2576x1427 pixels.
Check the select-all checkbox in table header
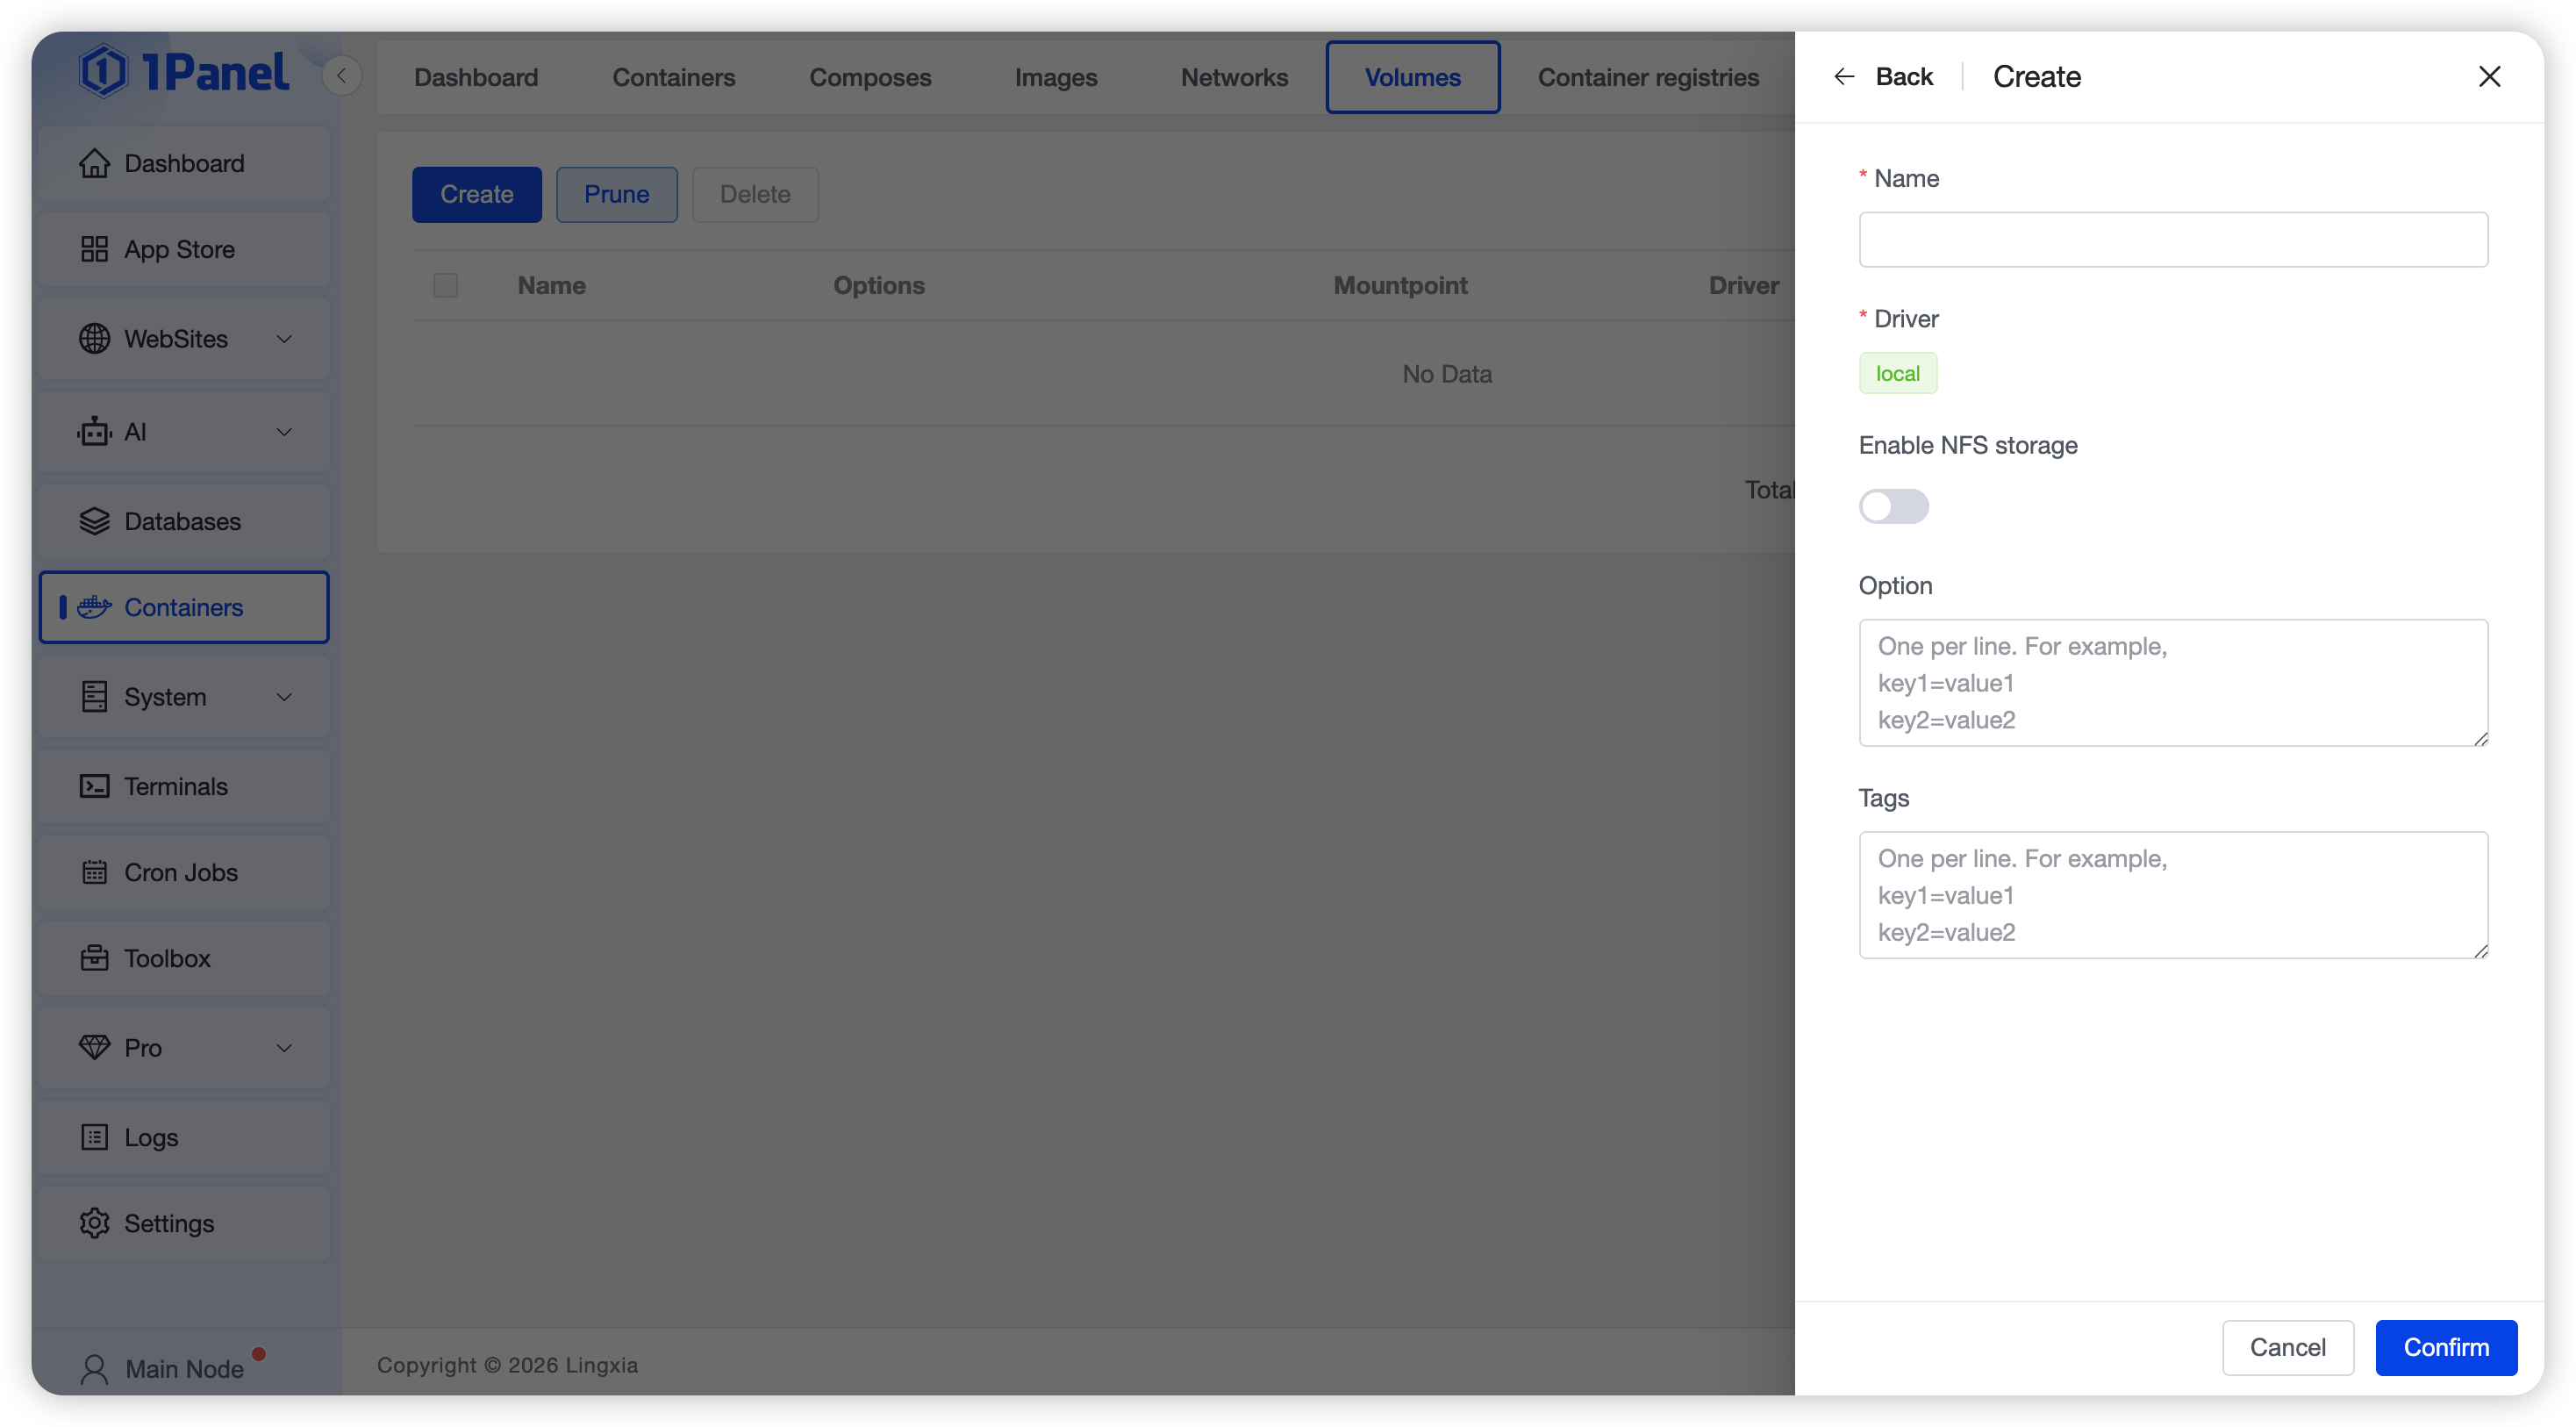[445, 285]
